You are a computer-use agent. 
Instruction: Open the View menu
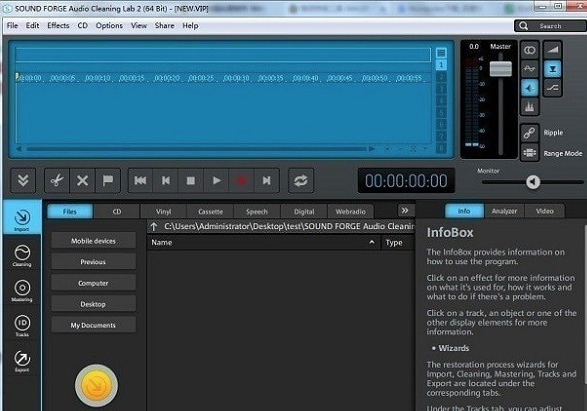pyautogui.click(x=139, y=25)
